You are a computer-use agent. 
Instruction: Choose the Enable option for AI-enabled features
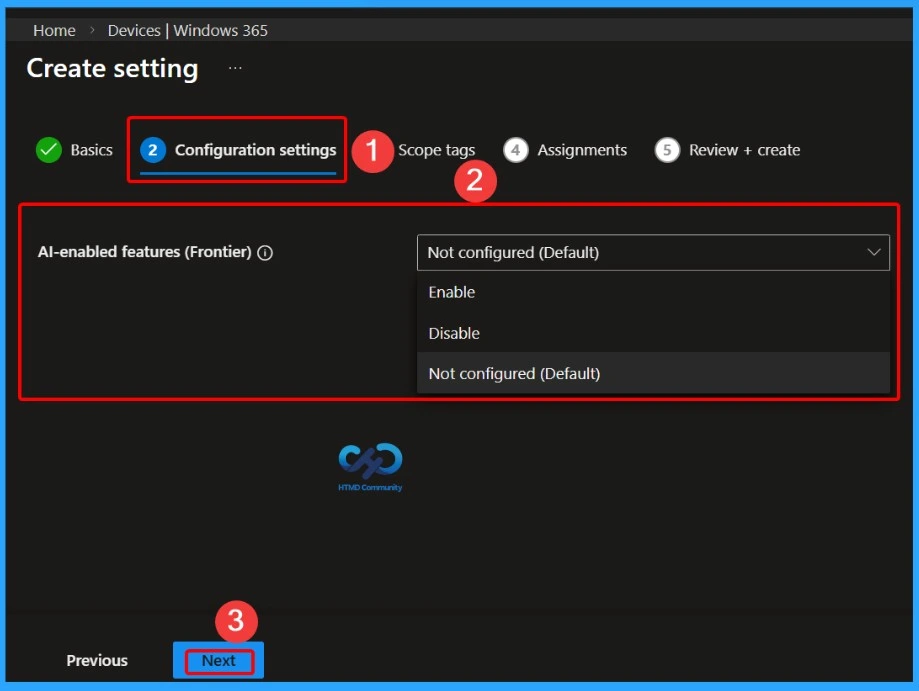[451, 292]
